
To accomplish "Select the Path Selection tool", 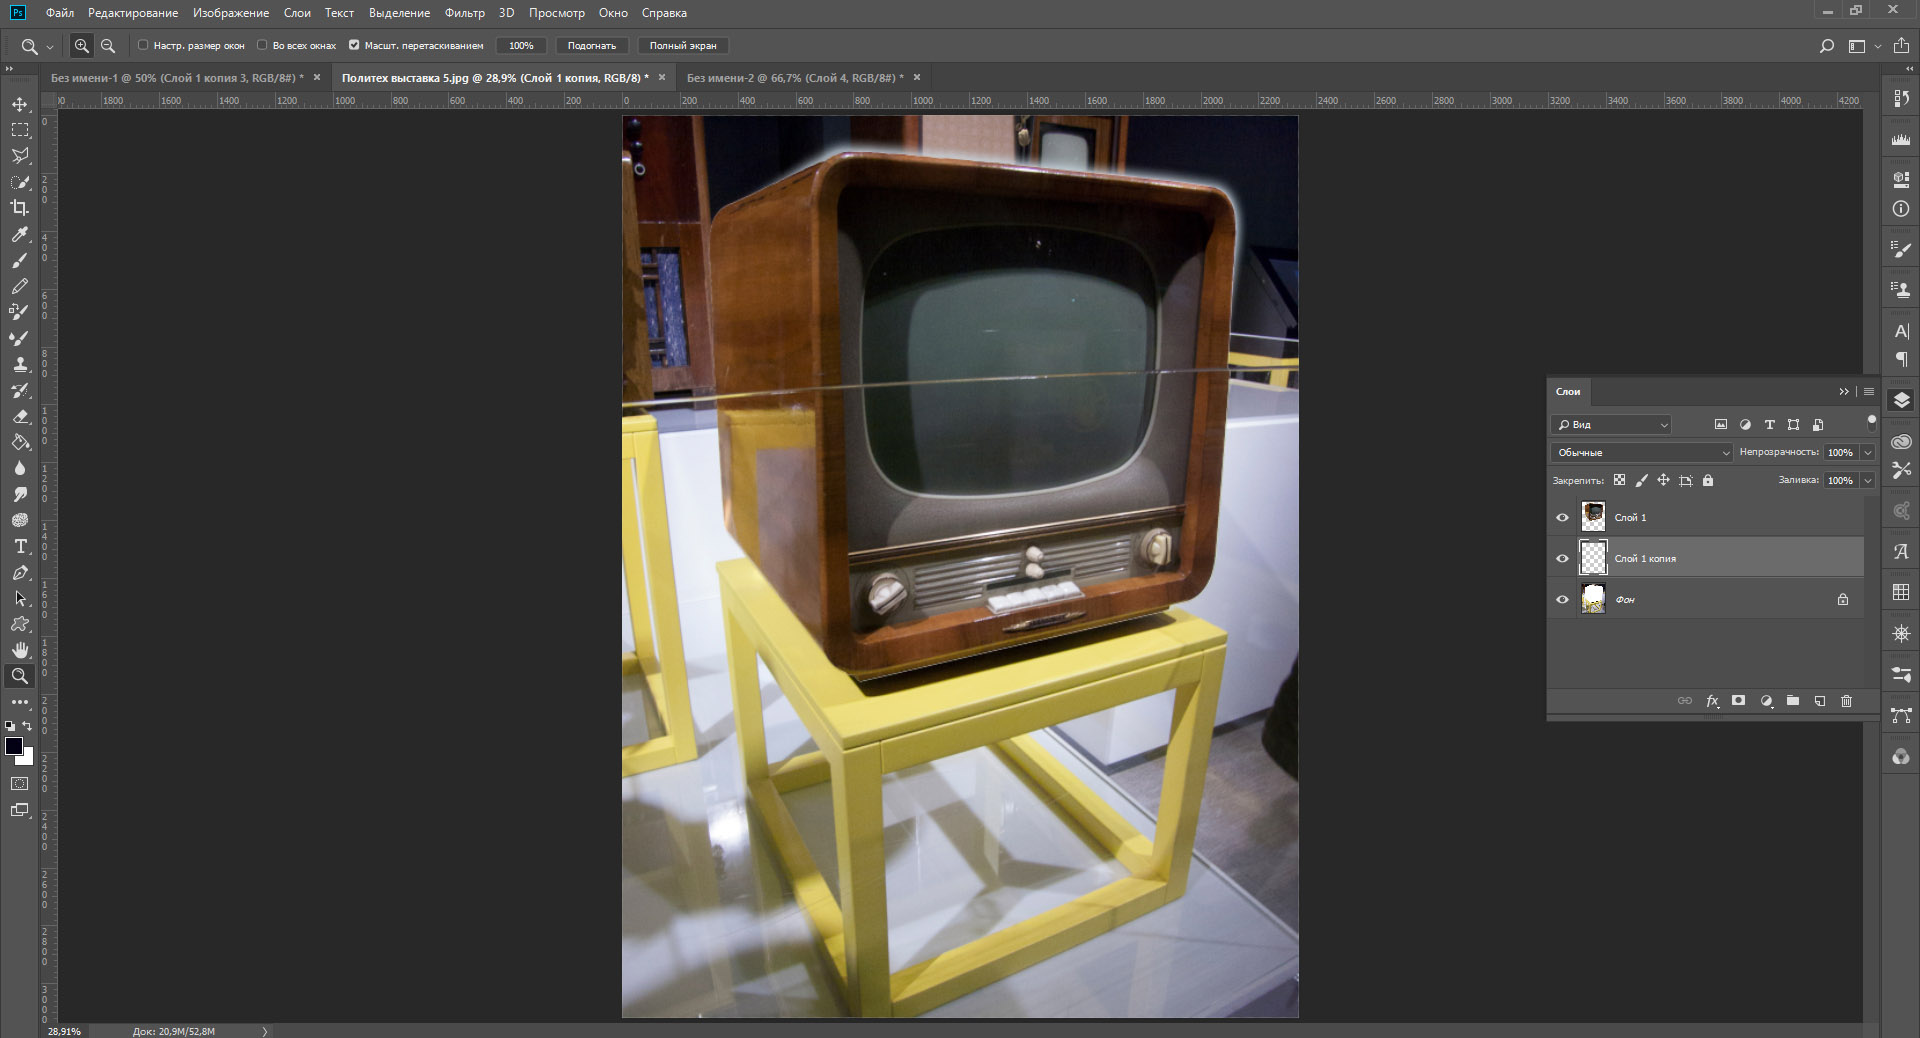I will [x=20, y=598].
